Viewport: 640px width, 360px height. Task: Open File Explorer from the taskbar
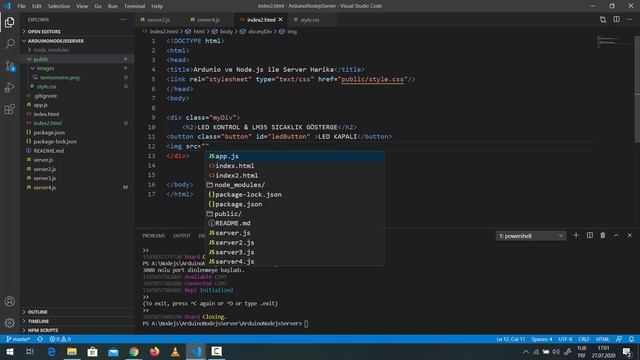click(x=72, y=351)
